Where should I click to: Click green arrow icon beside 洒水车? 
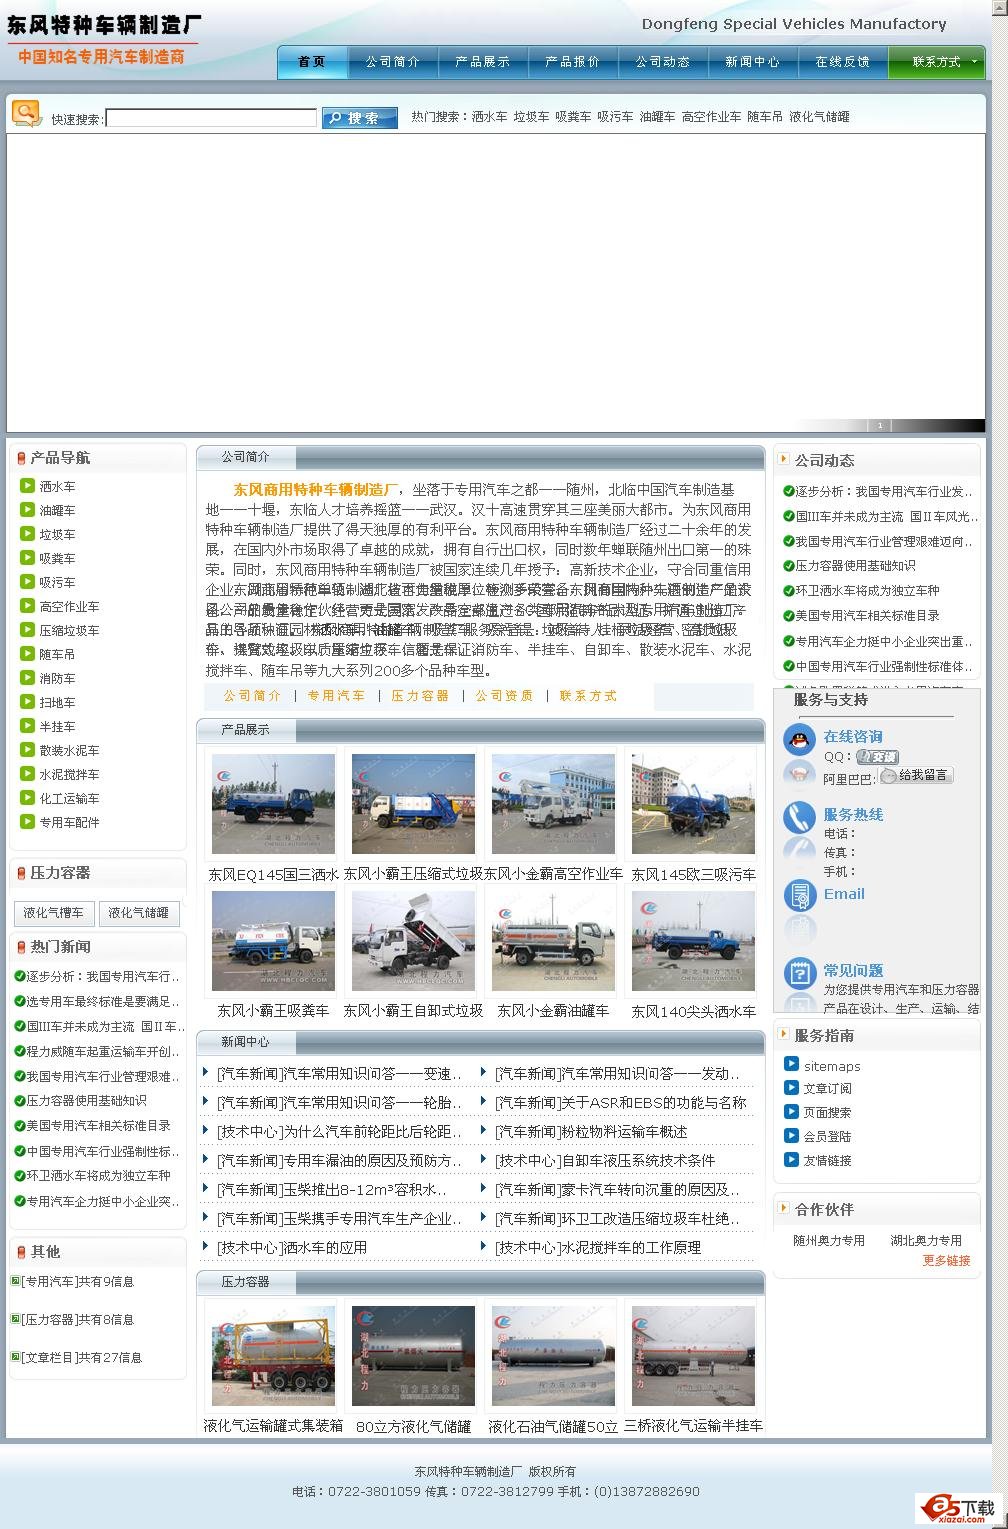[28, 486]
